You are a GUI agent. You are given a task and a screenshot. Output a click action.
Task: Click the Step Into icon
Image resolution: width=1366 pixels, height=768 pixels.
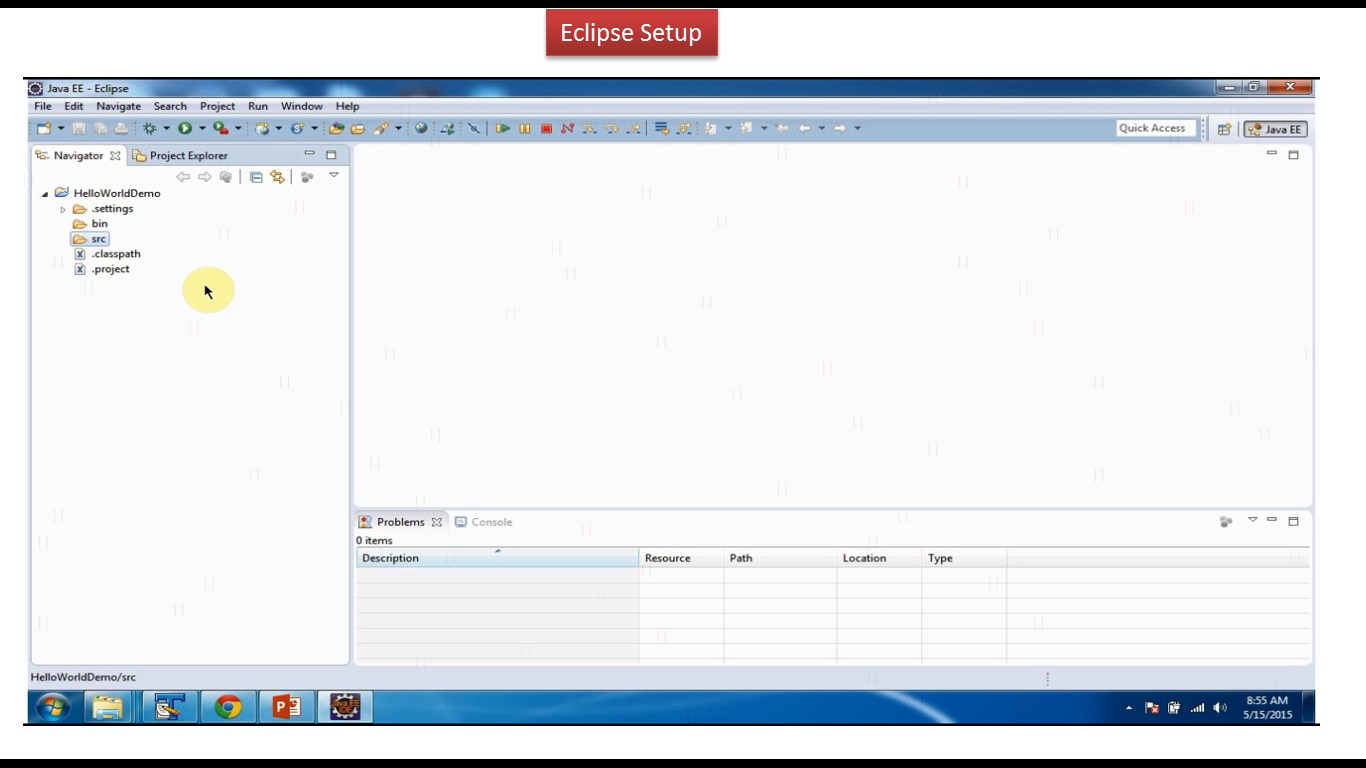(x=590, y=128)
